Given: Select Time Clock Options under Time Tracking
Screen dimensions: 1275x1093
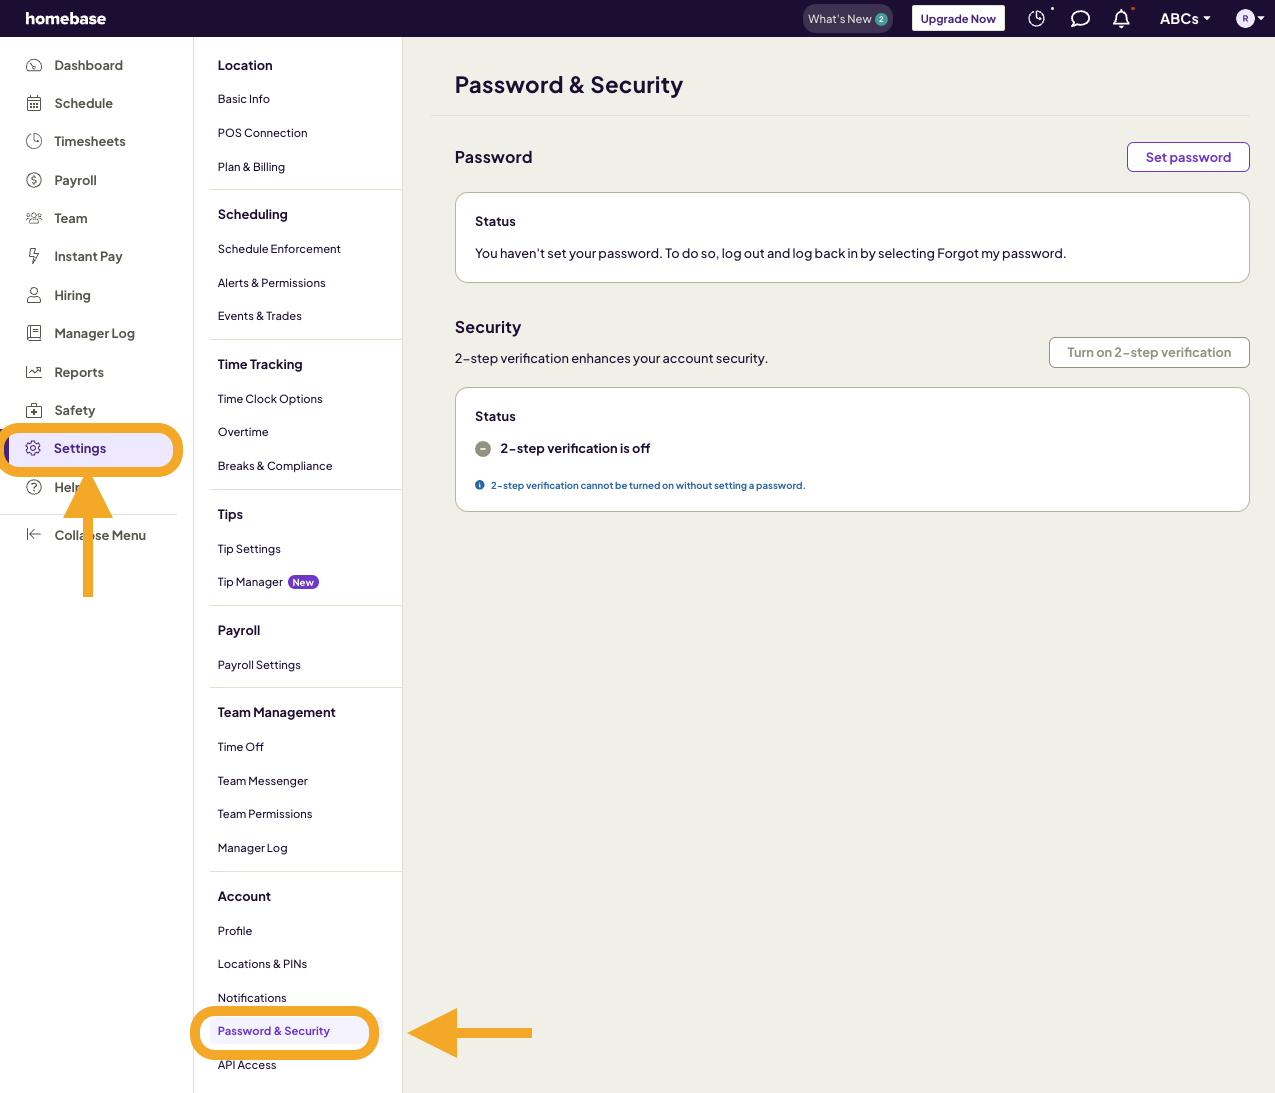Looking at the screenshot, I should click(270, 398).
